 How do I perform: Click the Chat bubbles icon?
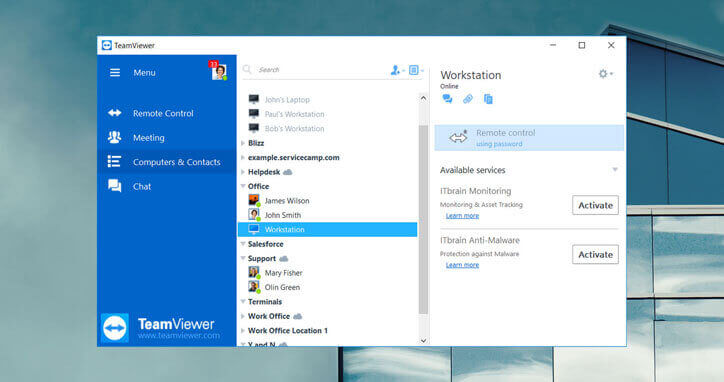pyautogui.click(x=115, y=186)
